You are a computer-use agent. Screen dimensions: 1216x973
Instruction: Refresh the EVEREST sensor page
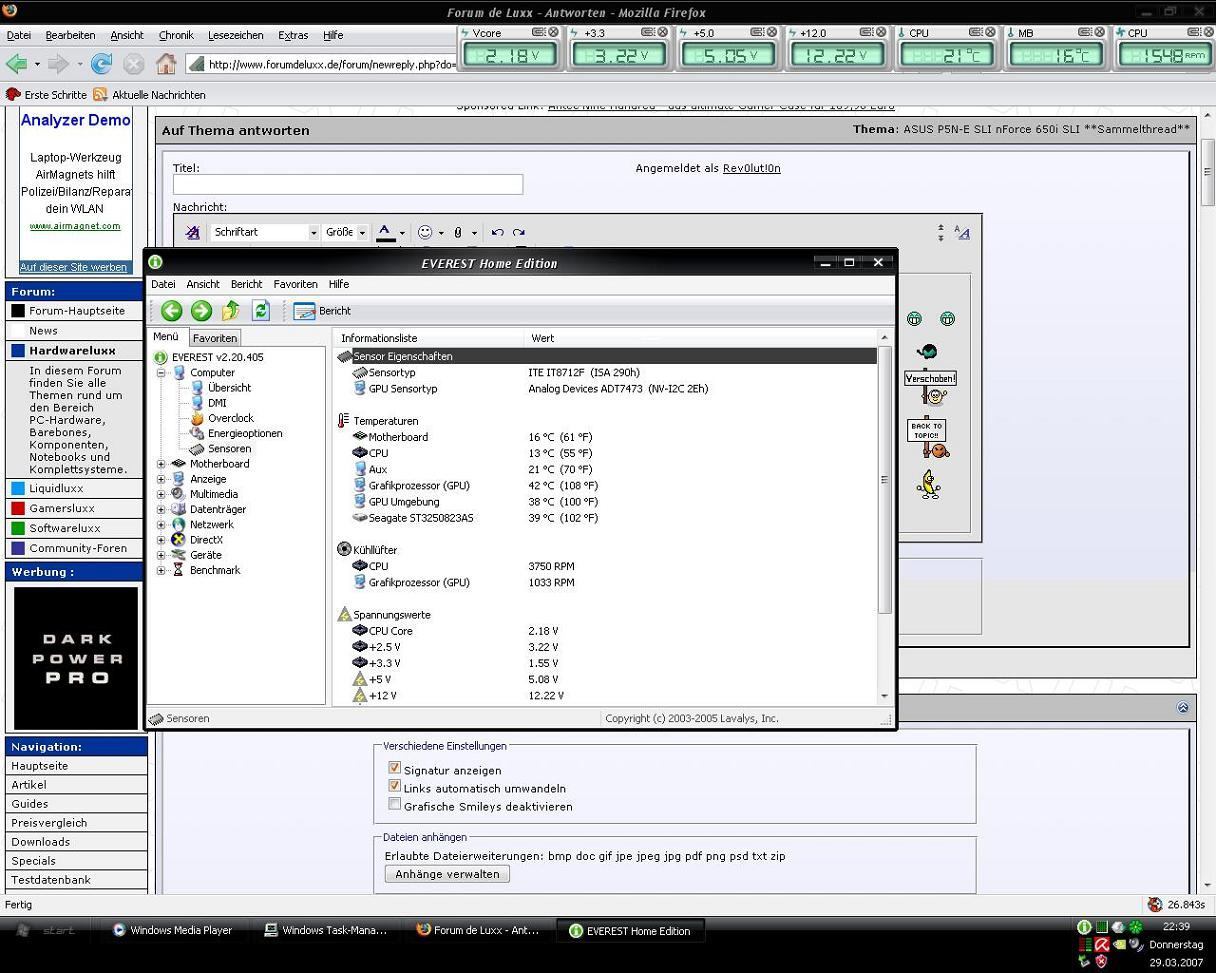click(x=261, y=310)
